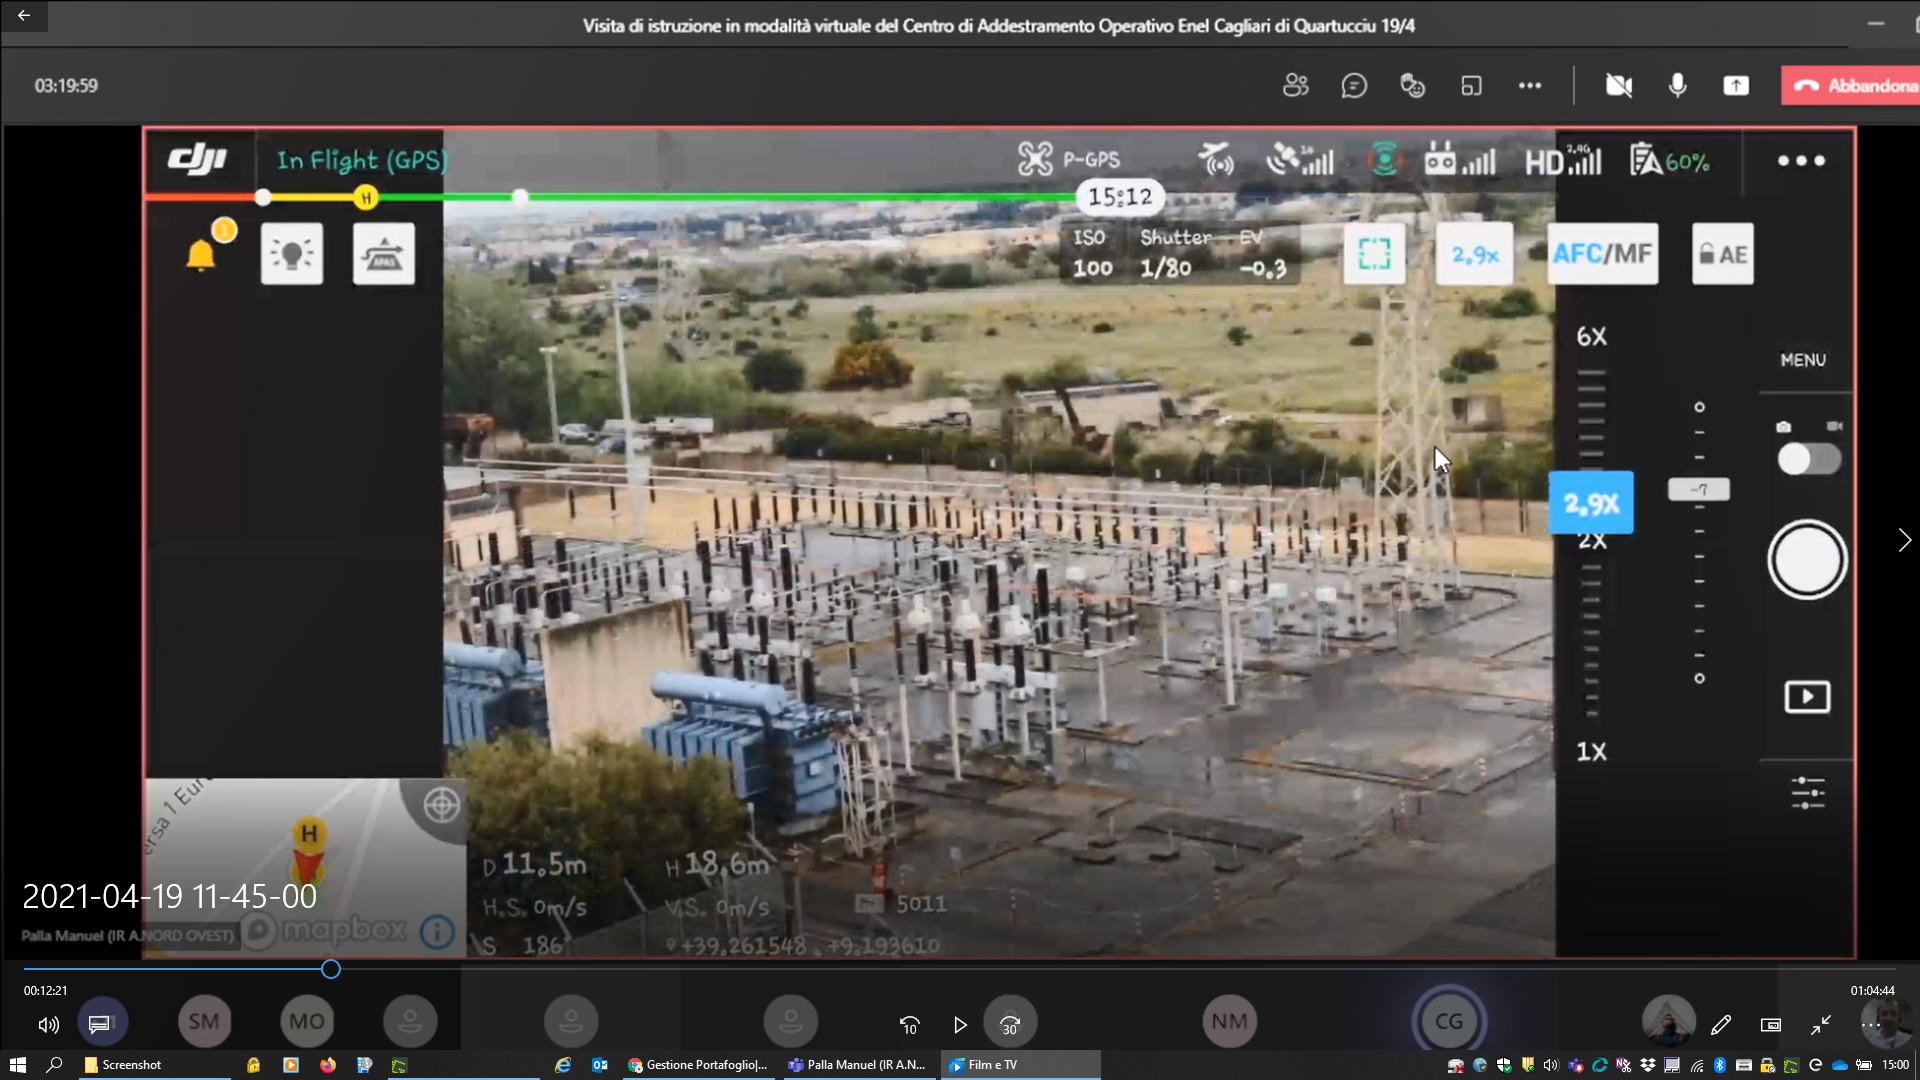Screen dimensions: 1920x1080
Task: Mute the meeting microphone
Action: [x=1678, y=86]
